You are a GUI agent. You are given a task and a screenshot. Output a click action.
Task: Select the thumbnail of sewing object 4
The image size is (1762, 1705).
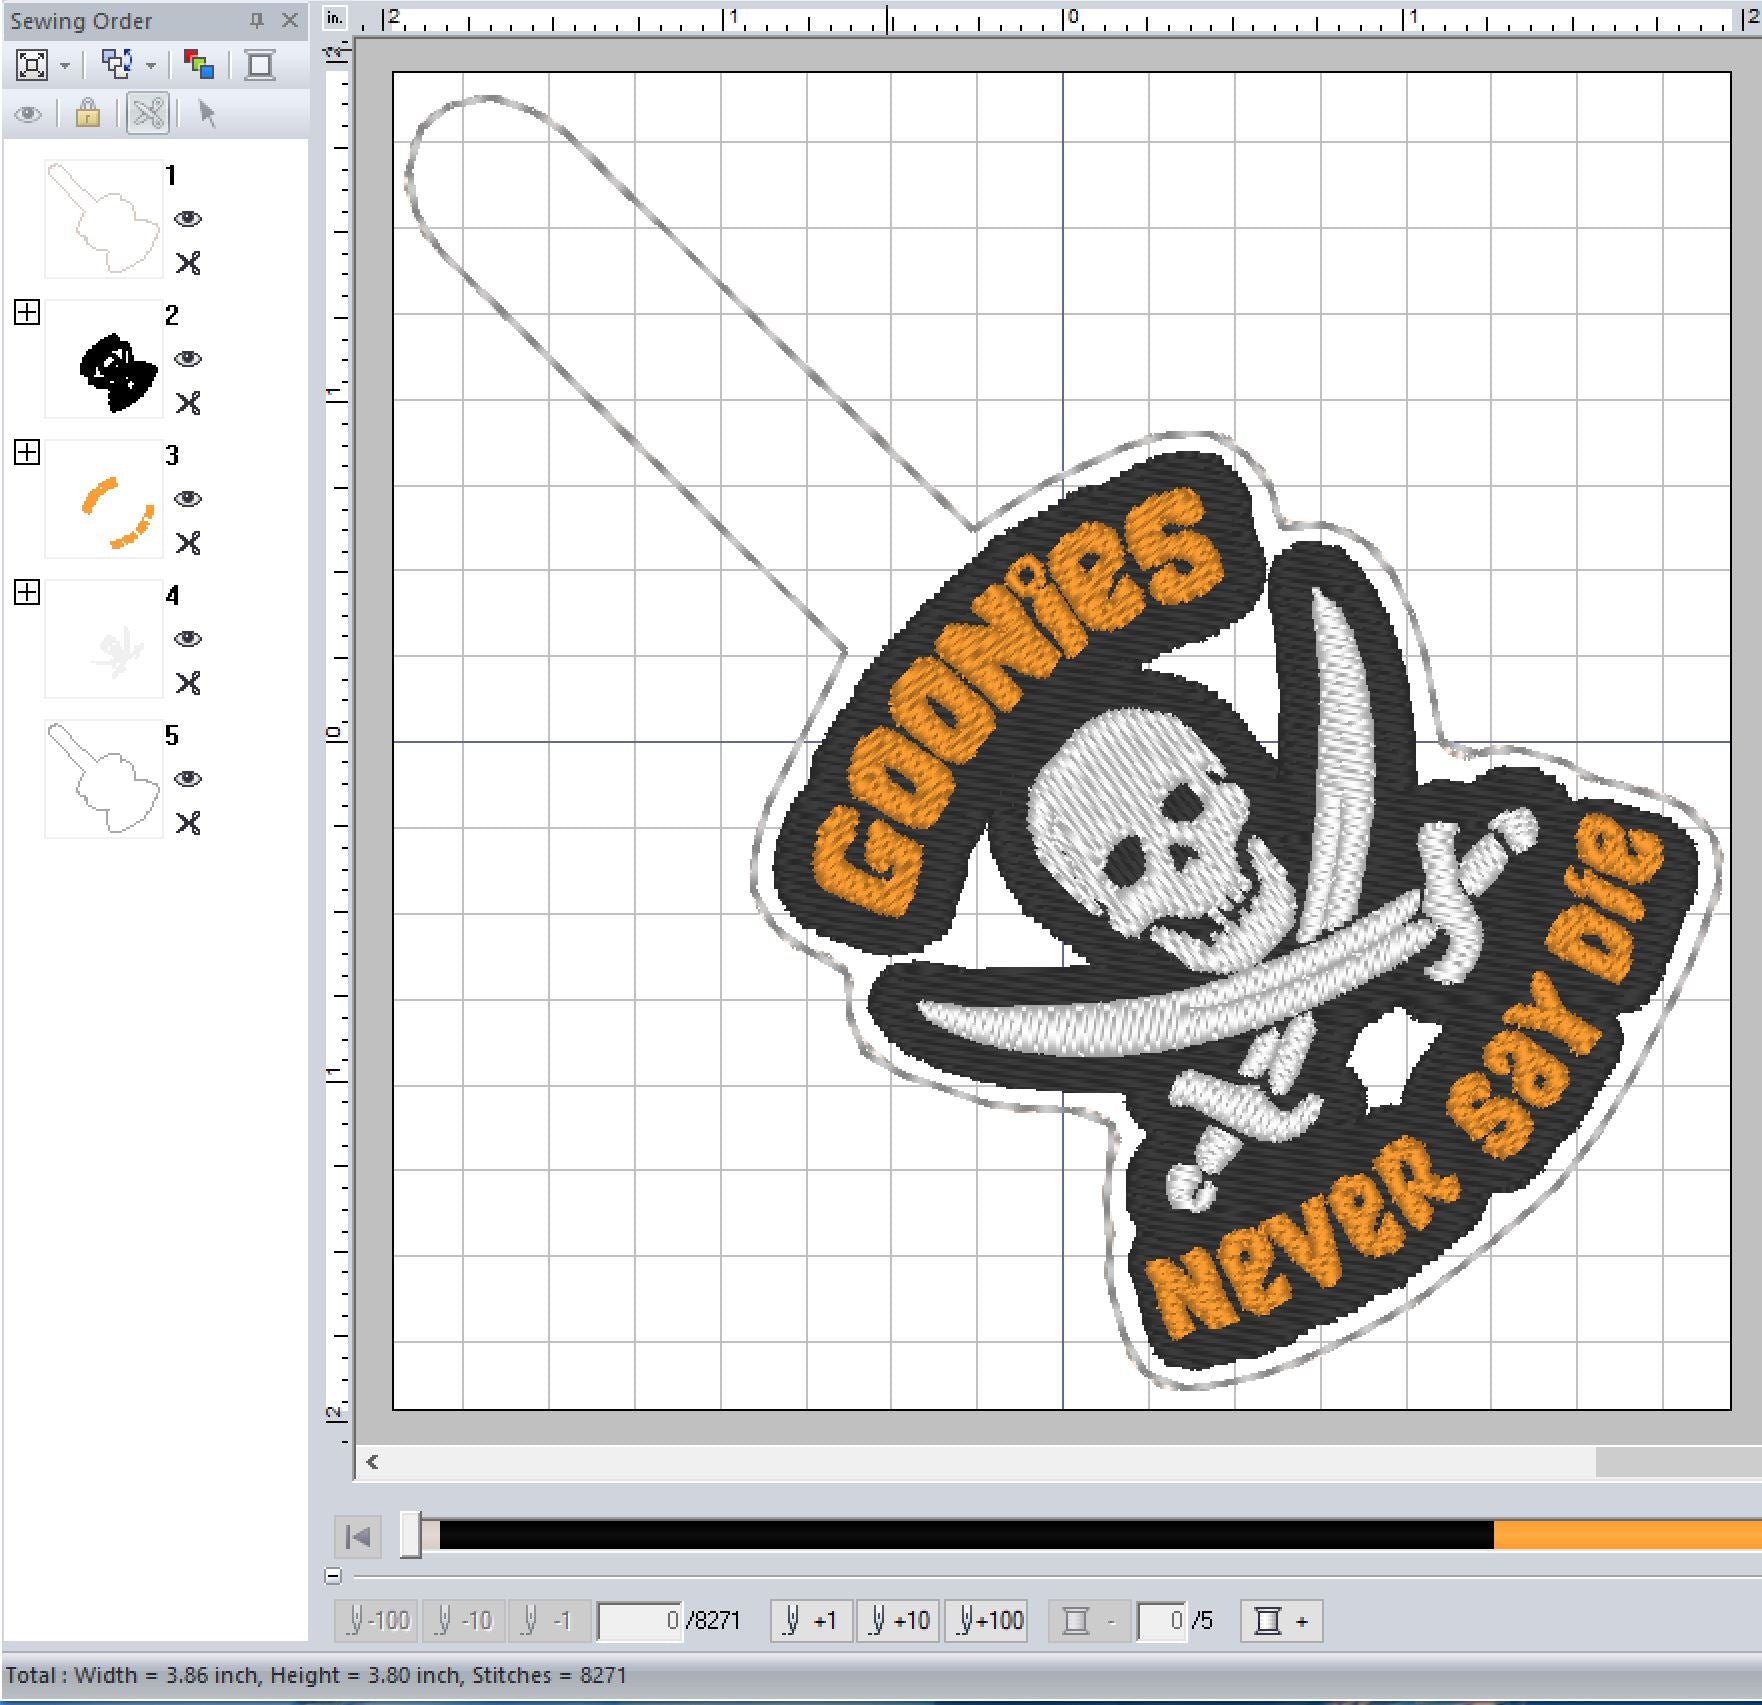[x=104, y=639]
